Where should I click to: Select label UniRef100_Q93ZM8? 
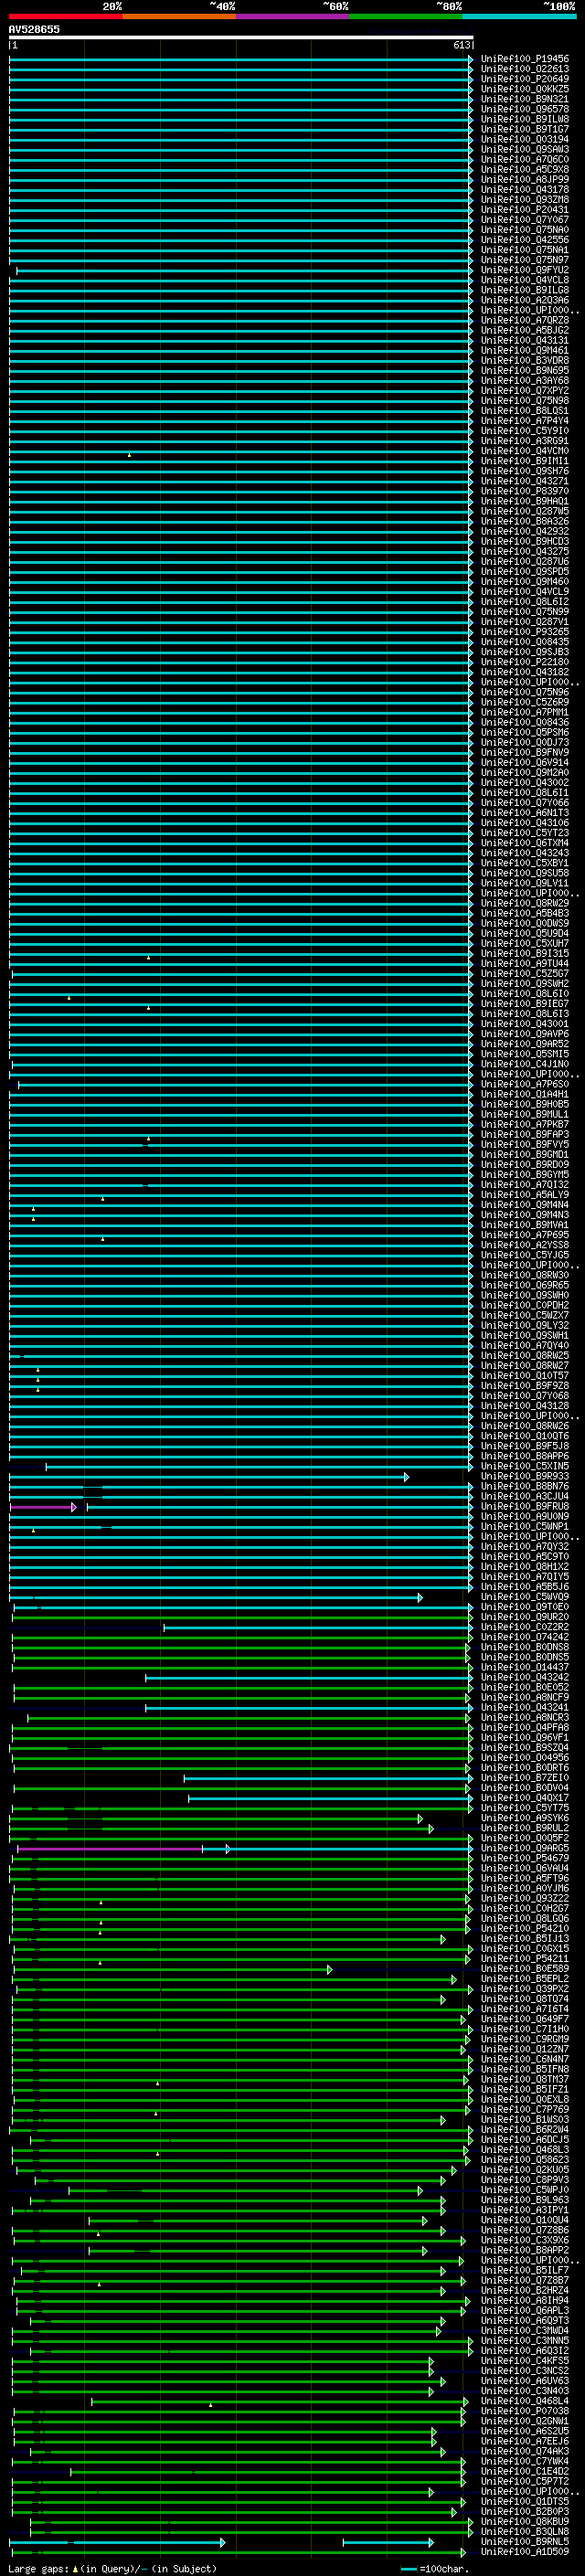tap(524, 199)
